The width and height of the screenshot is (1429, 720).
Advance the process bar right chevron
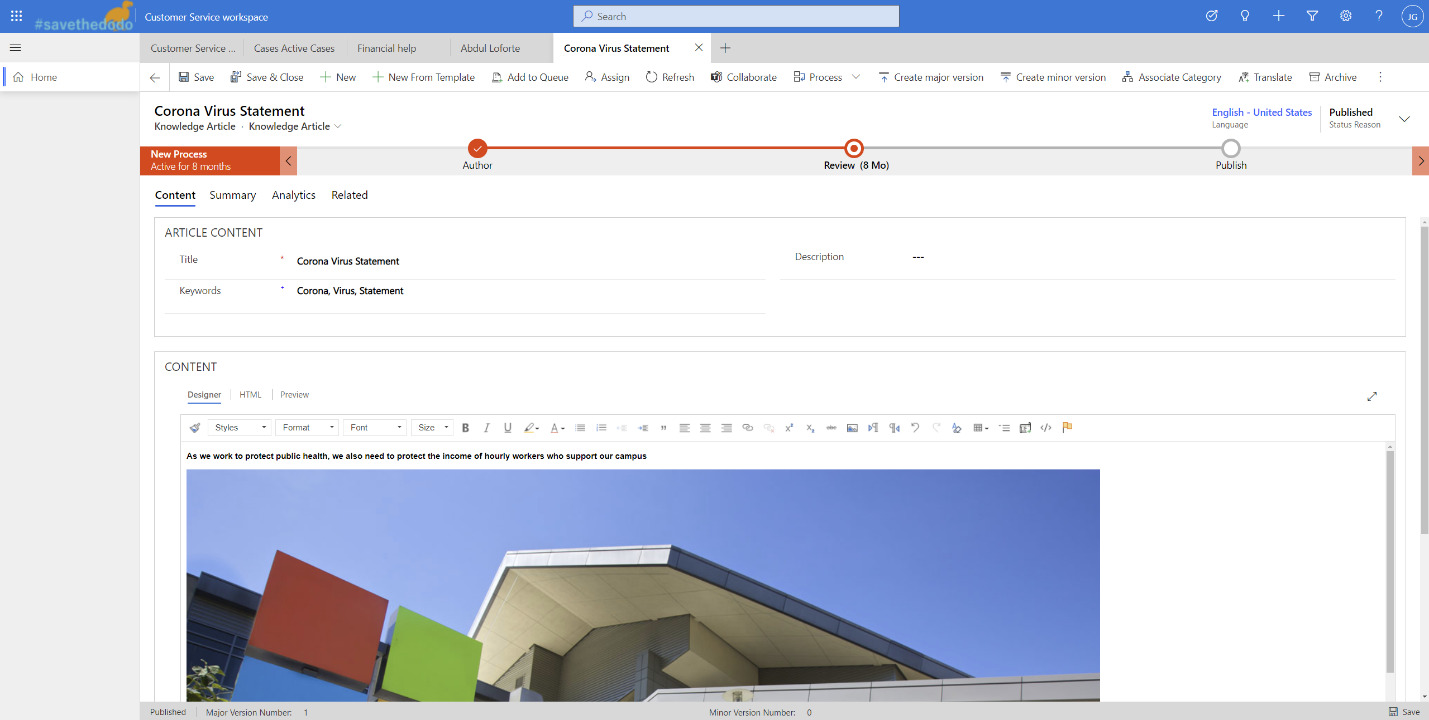pyautogui.click(x=1420, y=161)
